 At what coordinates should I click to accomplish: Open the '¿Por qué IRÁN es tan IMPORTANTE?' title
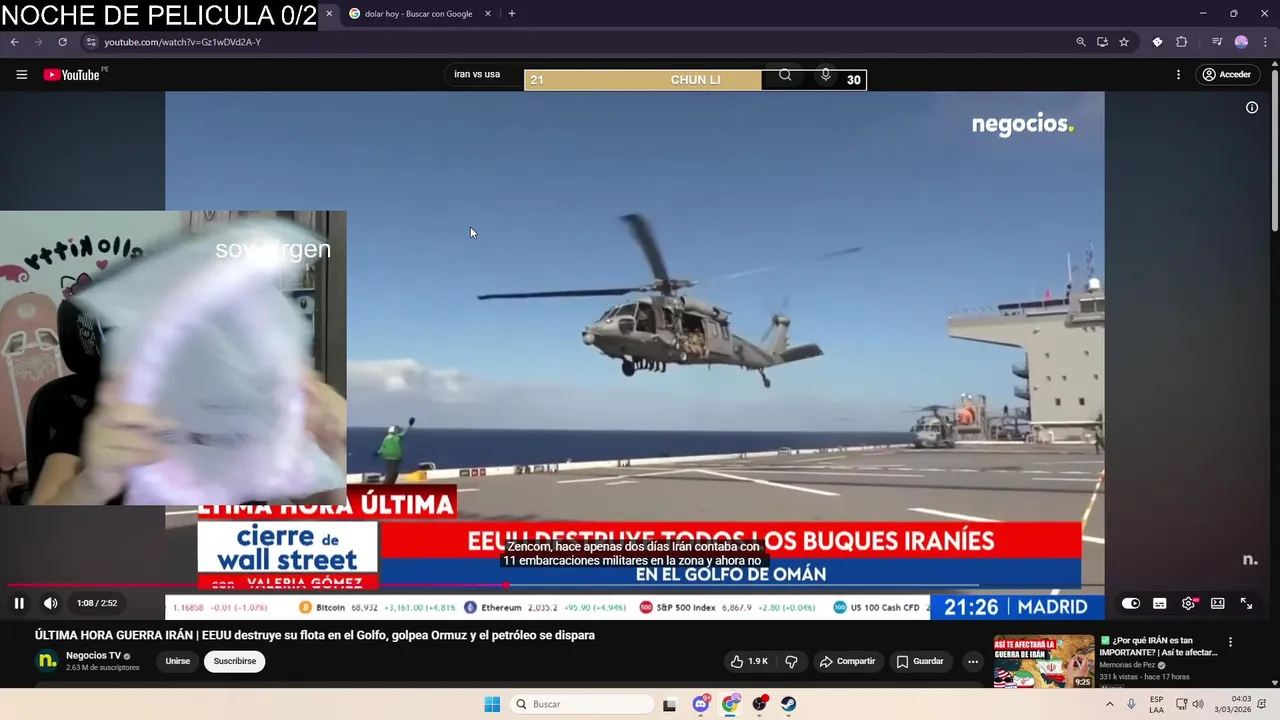(x=1159, y=646)
